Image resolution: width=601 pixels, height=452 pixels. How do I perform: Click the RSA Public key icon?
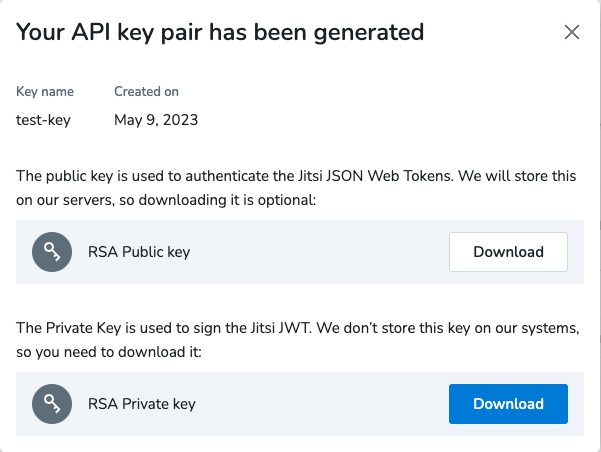point(49,252)
